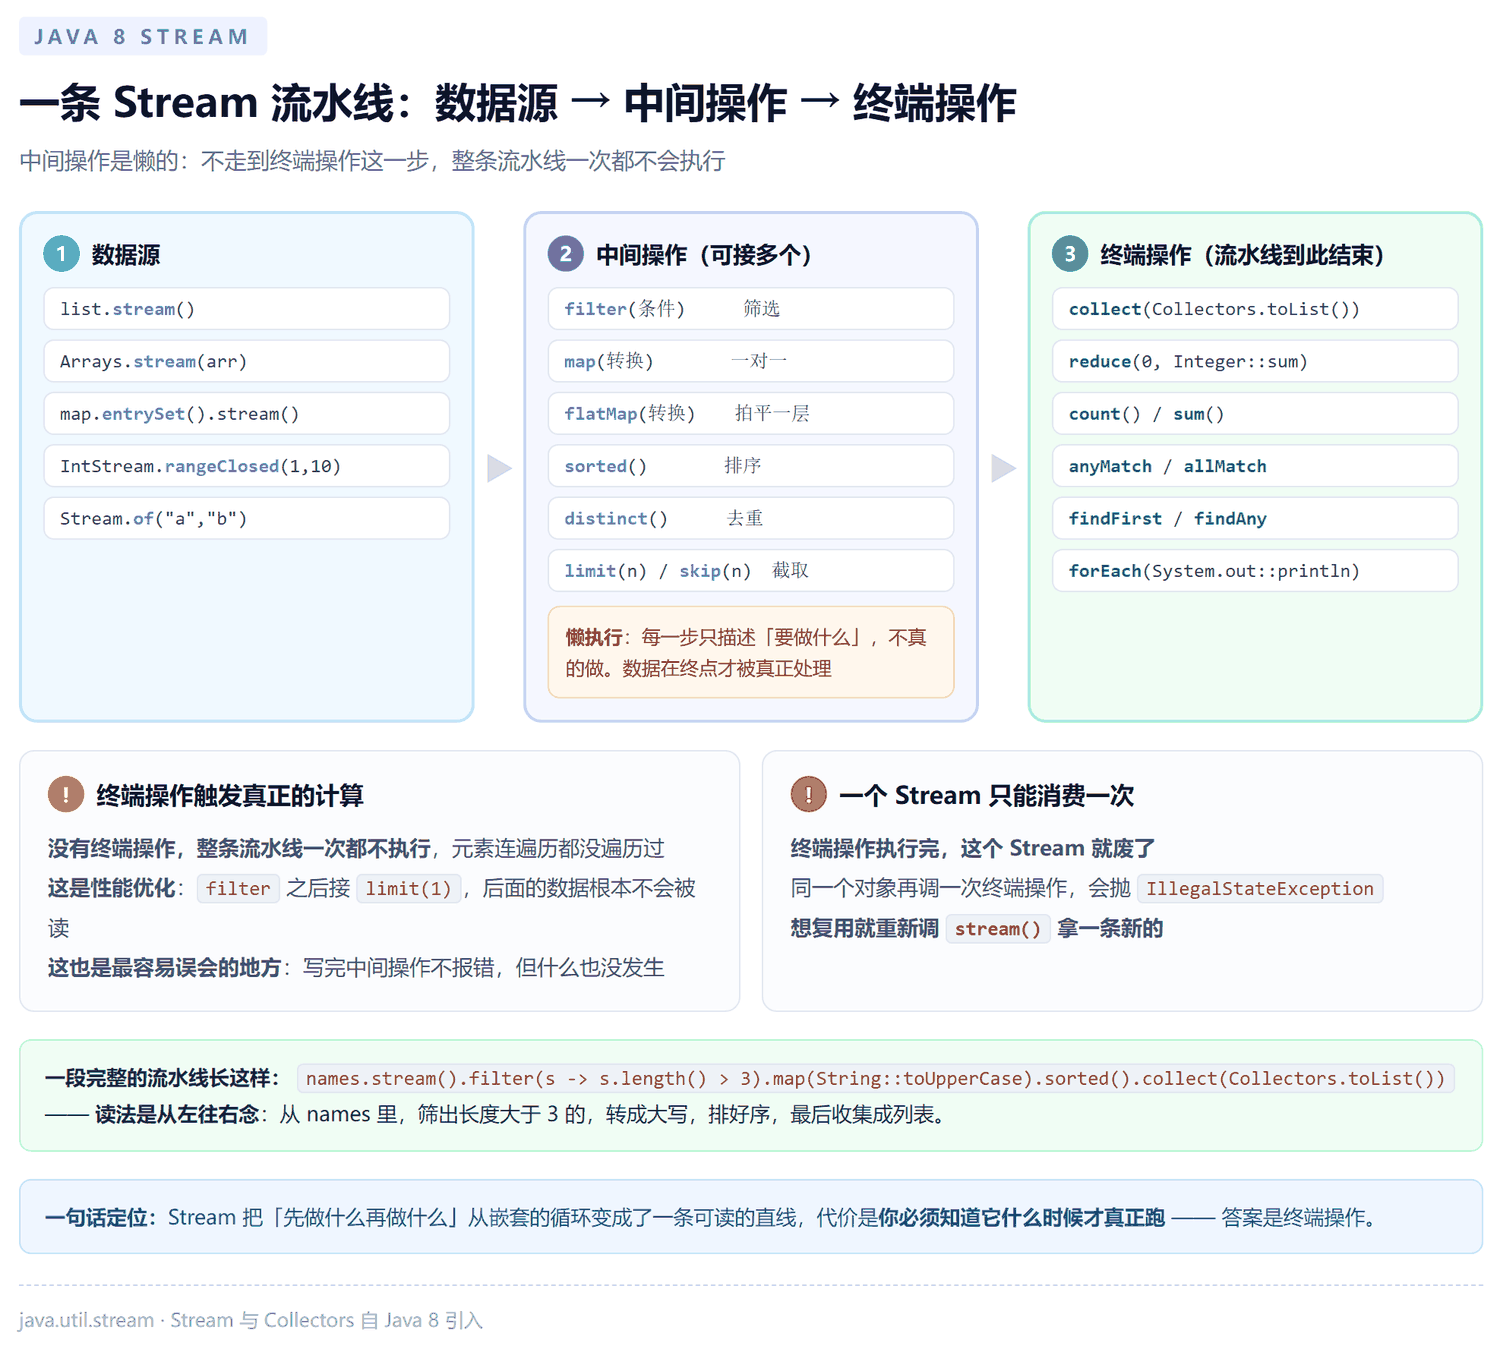Click the warning icon beside 一个 Stream 只能消费一次
The height and width of the screenshot is (1349, 1500).
pos(808,795)
